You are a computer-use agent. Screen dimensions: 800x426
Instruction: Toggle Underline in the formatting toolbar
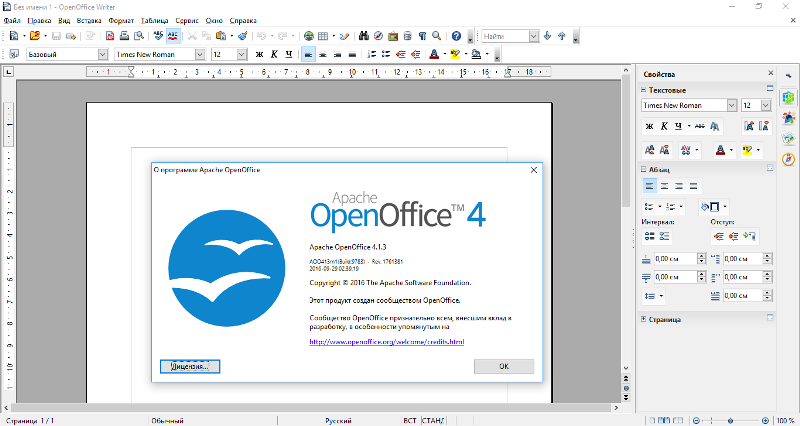point(289,54)
